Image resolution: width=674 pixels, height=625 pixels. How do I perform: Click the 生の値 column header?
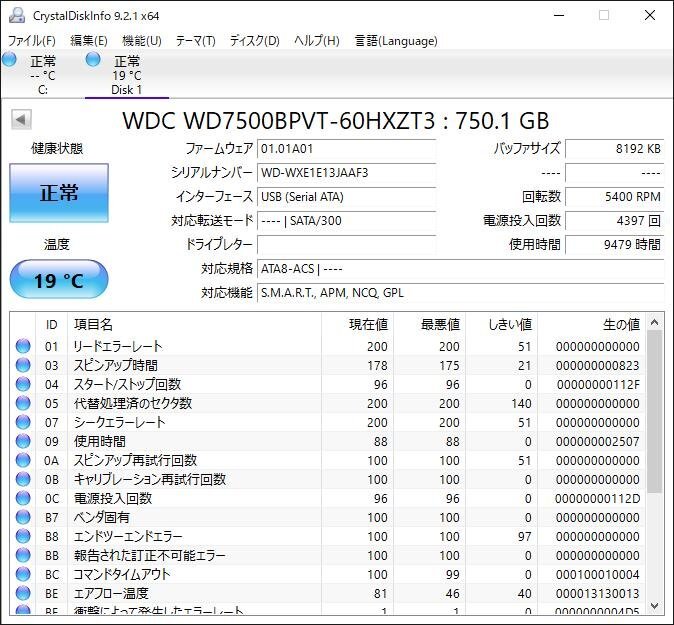point(591,325)
